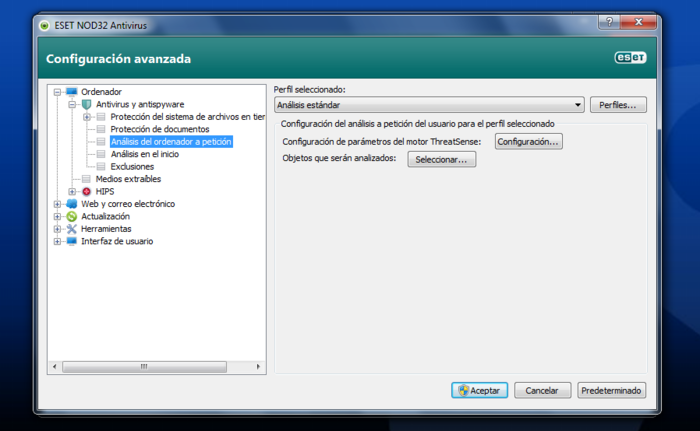Expand the HIPS tree node
This screenshot has width=700, height=431.
pyautogui.click(x=72, y=192)
